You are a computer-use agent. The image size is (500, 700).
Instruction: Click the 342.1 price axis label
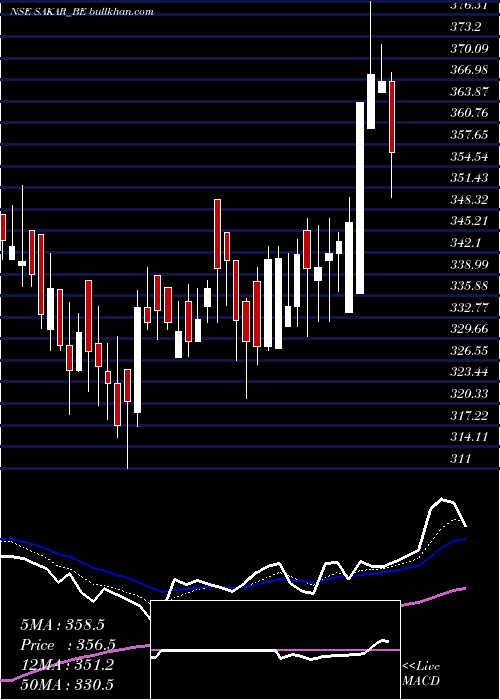click(x=466, y=243)
